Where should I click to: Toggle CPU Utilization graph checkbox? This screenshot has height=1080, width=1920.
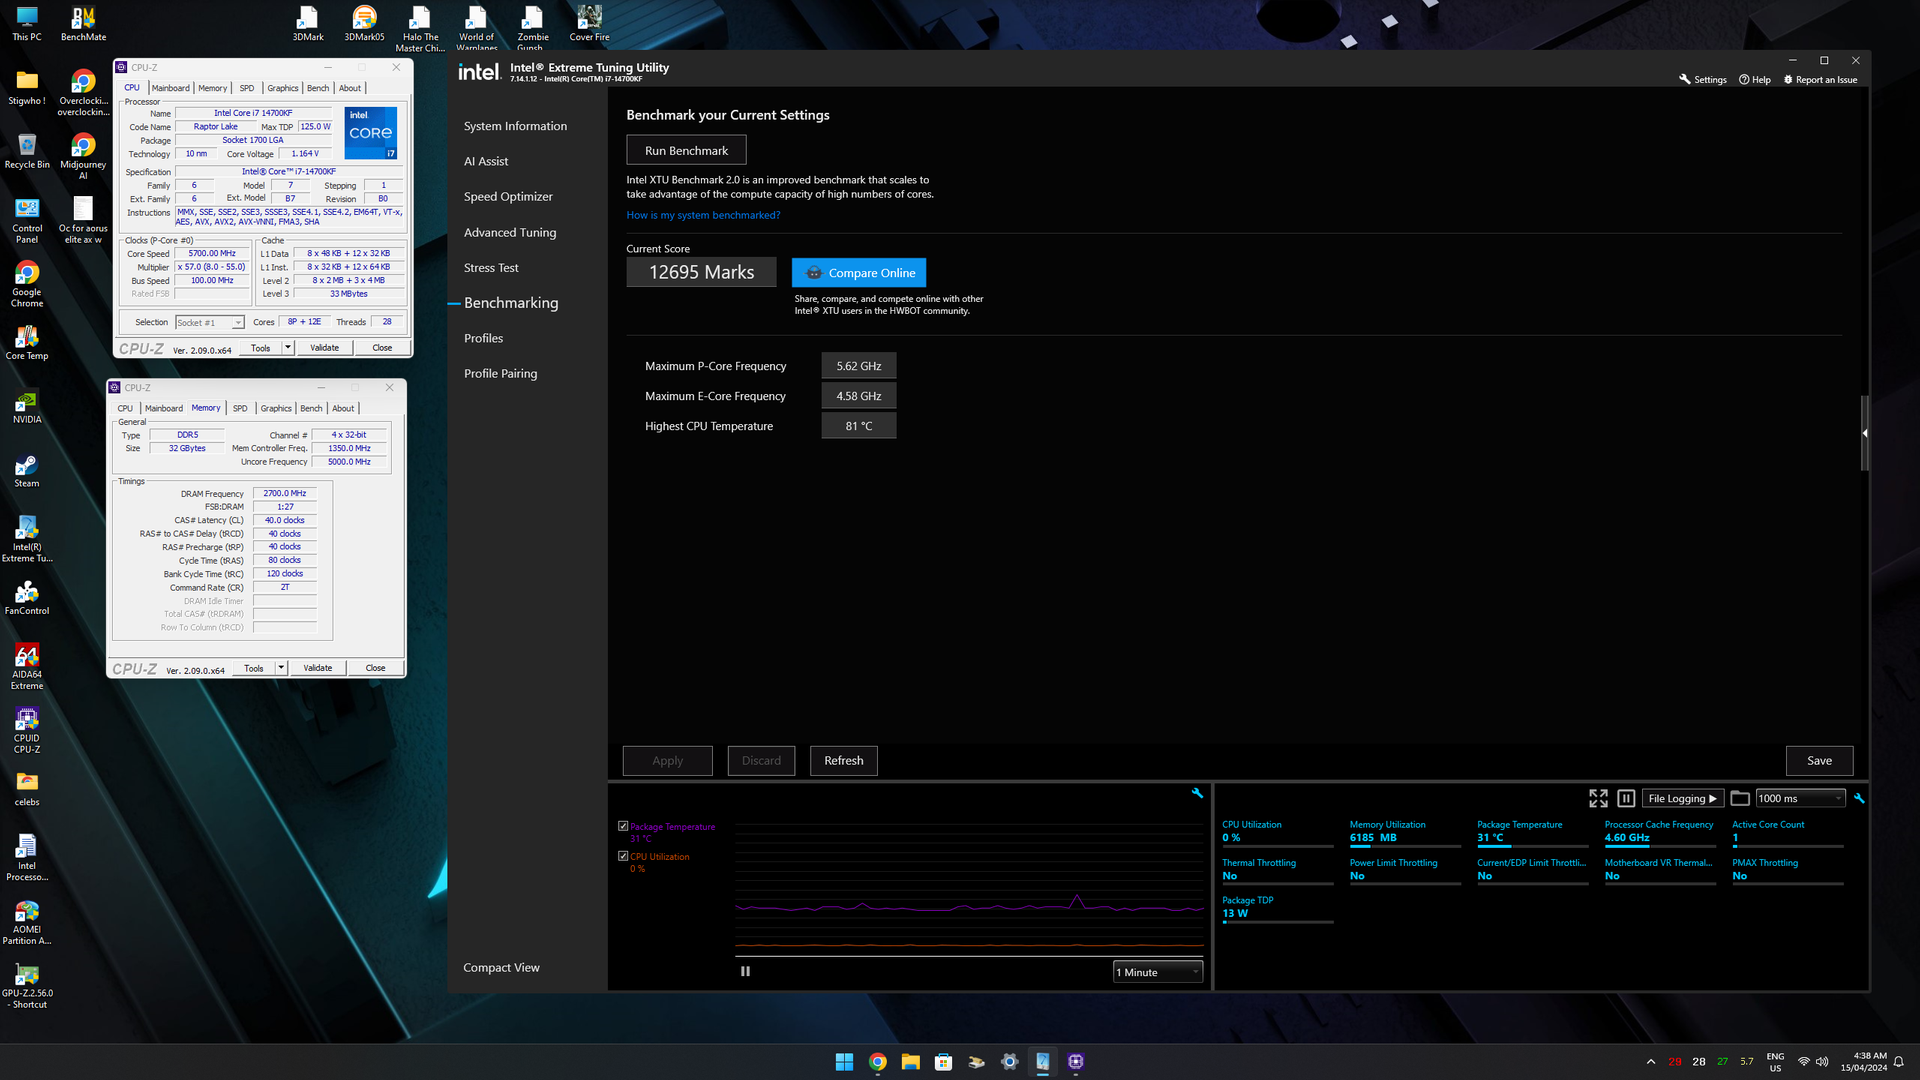[x=623, y=856]
